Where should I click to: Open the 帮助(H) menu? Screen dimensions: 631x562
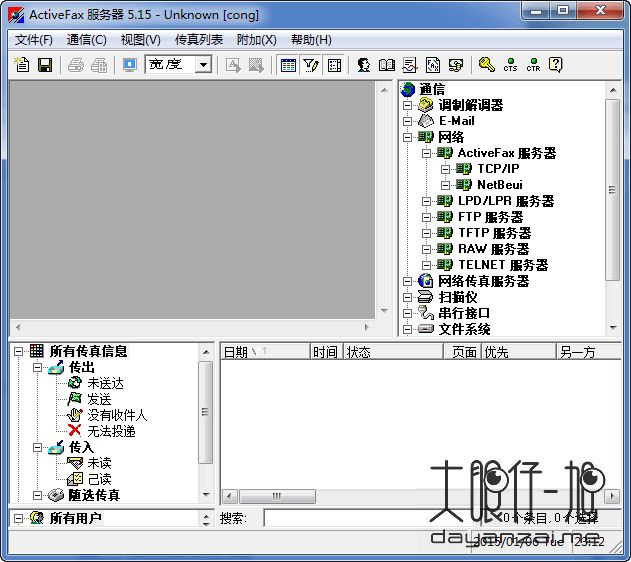pos(311,40)
